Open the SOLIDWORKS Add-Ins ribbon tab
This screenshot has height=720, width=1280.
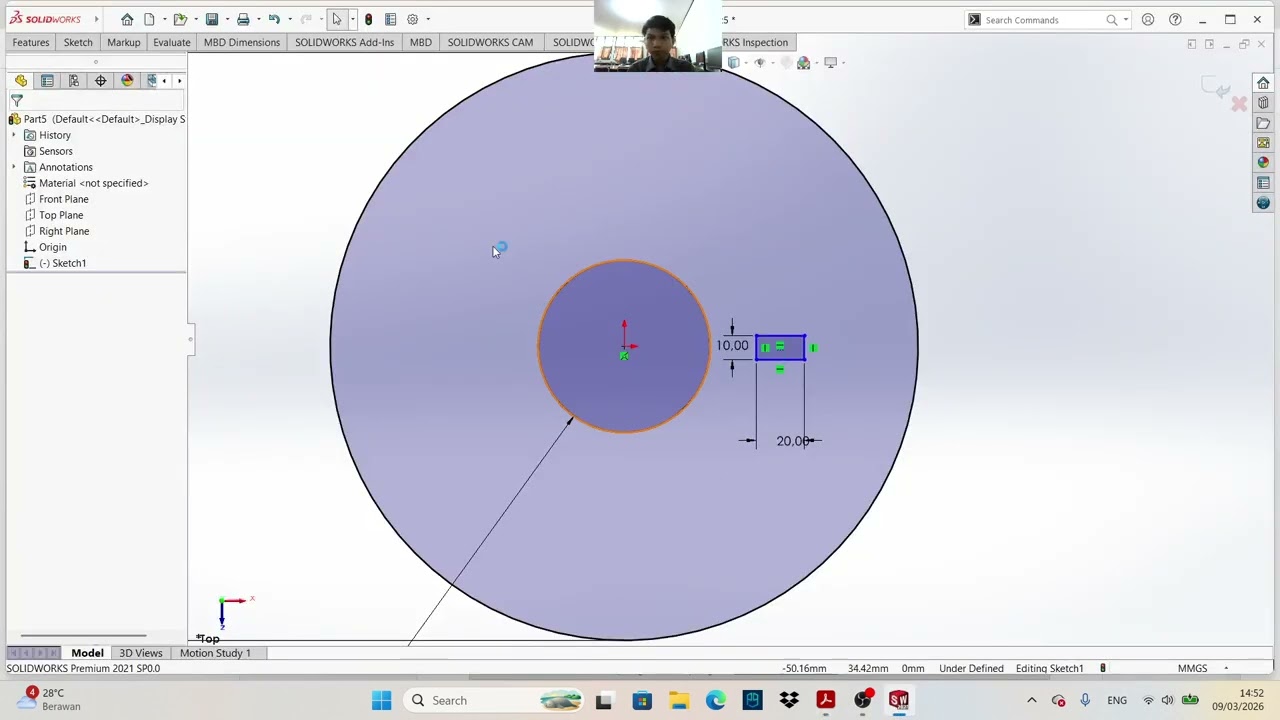point(344,42)
